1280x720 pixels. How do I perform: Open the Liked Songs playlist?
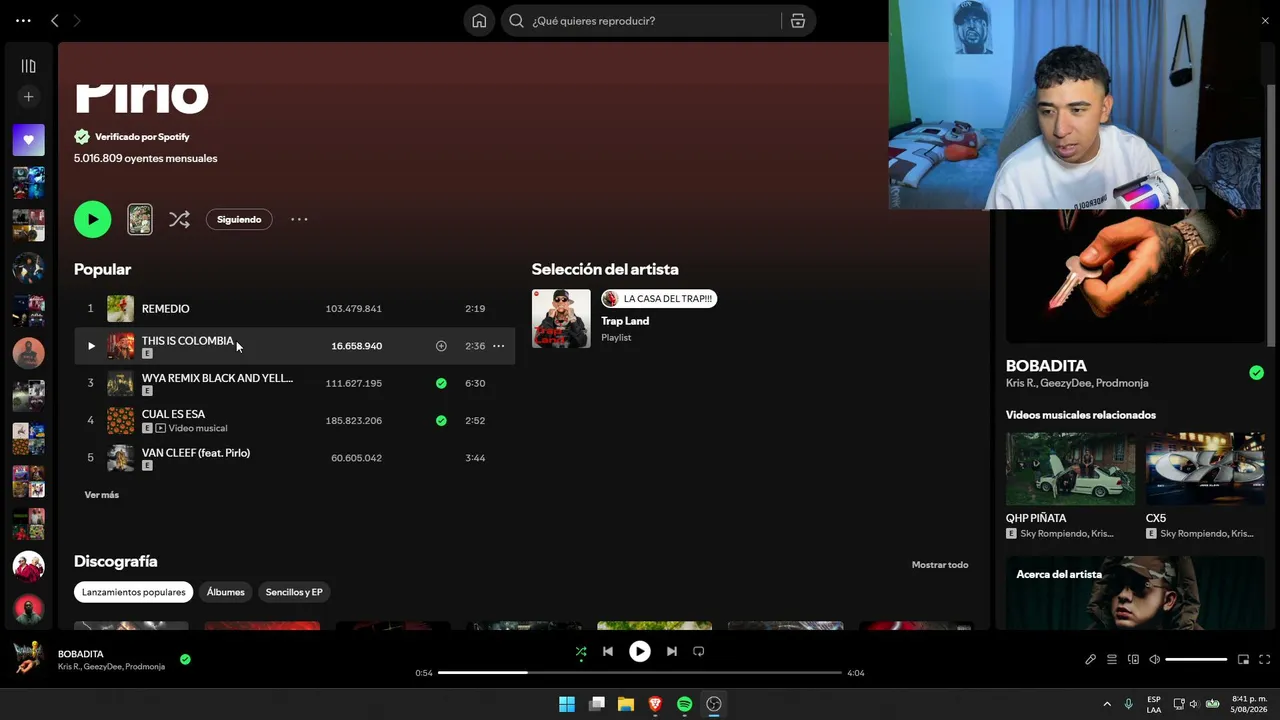28,140
